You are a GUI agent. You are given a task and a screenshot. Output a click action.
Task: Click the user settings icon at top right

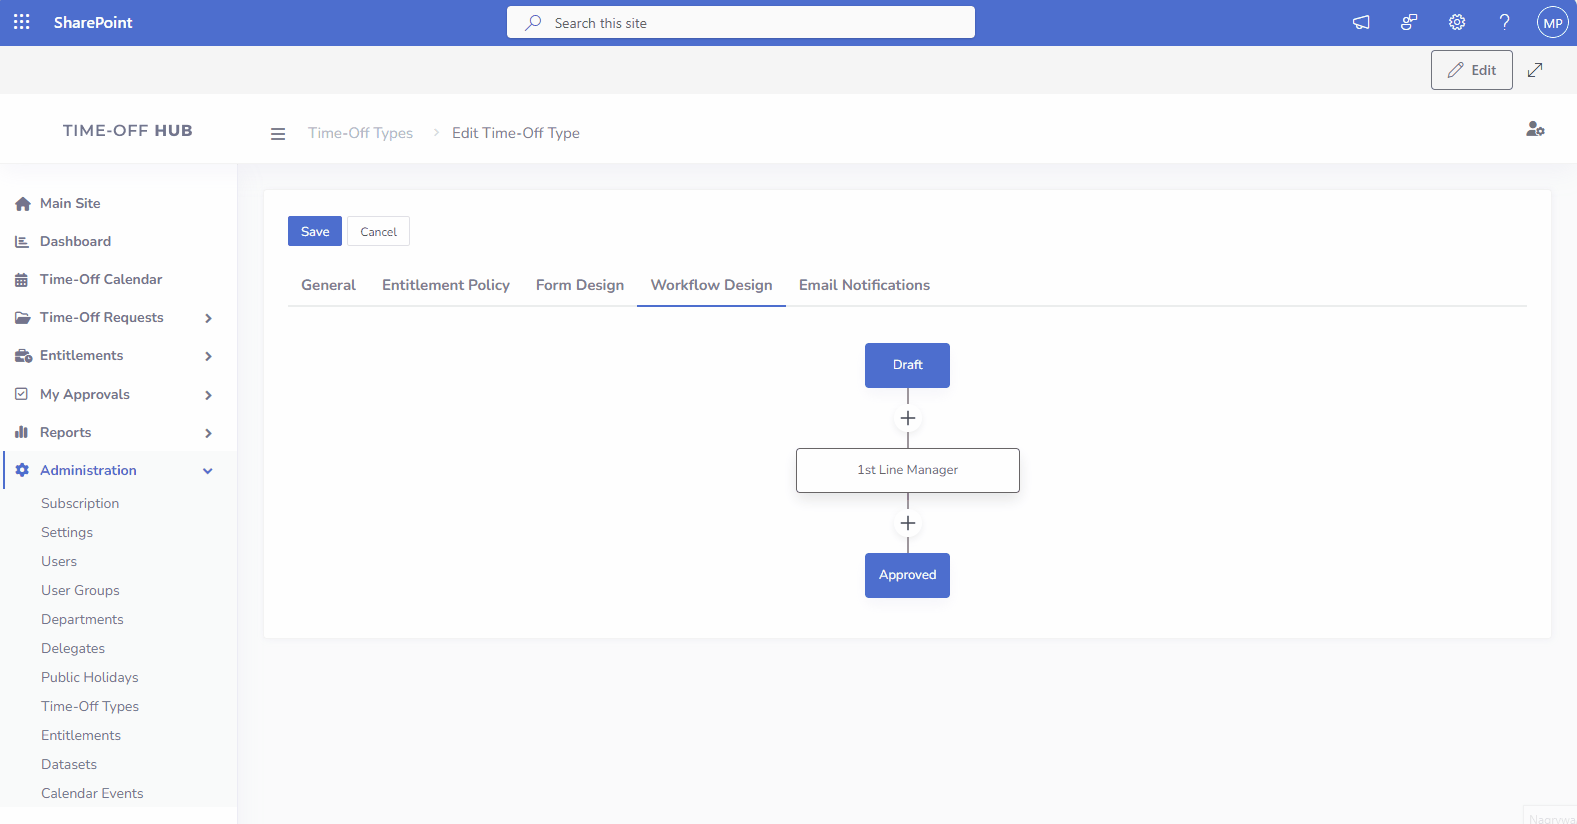point(1535,129)
